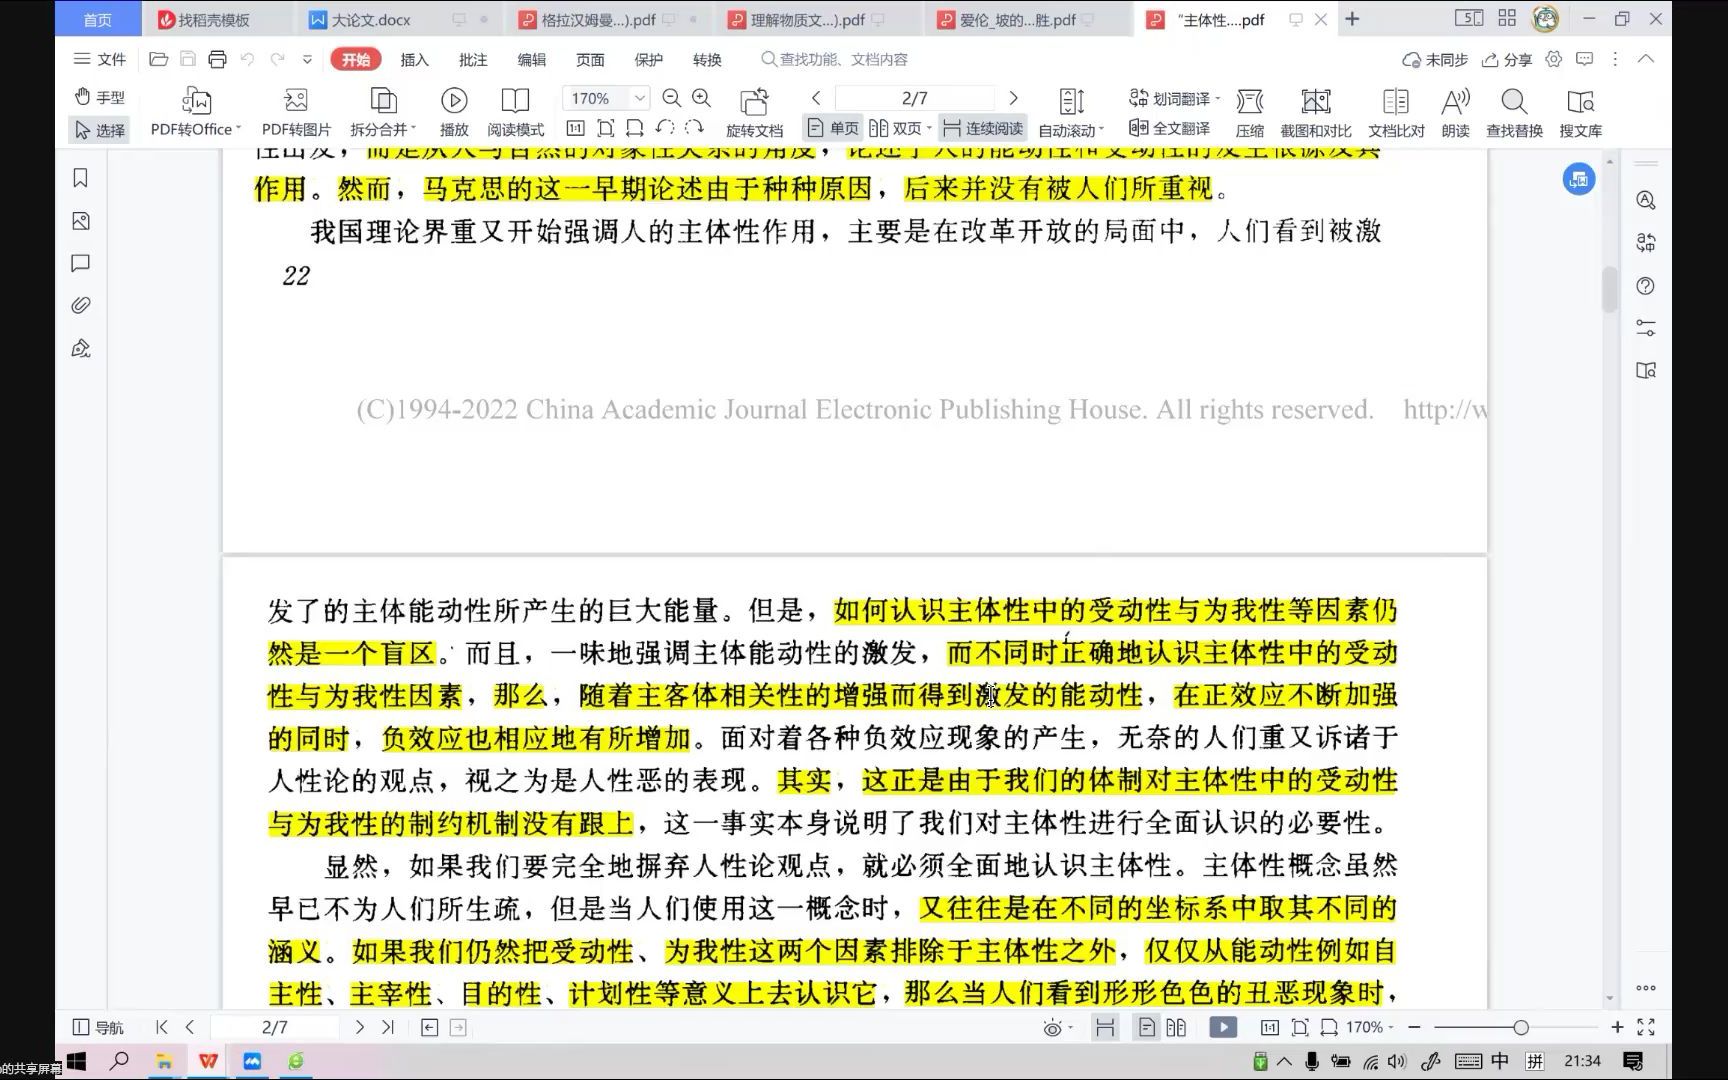Open 截图和对比 screenshot and compare
This screenshot has width=1728, height=1080.
coord(1315,111)
